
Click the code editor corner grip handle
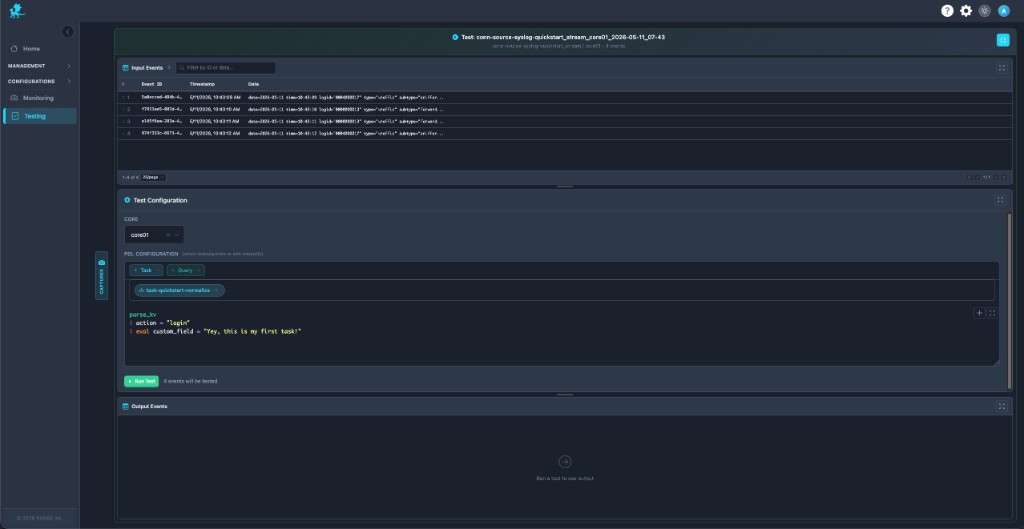(996, 362)
